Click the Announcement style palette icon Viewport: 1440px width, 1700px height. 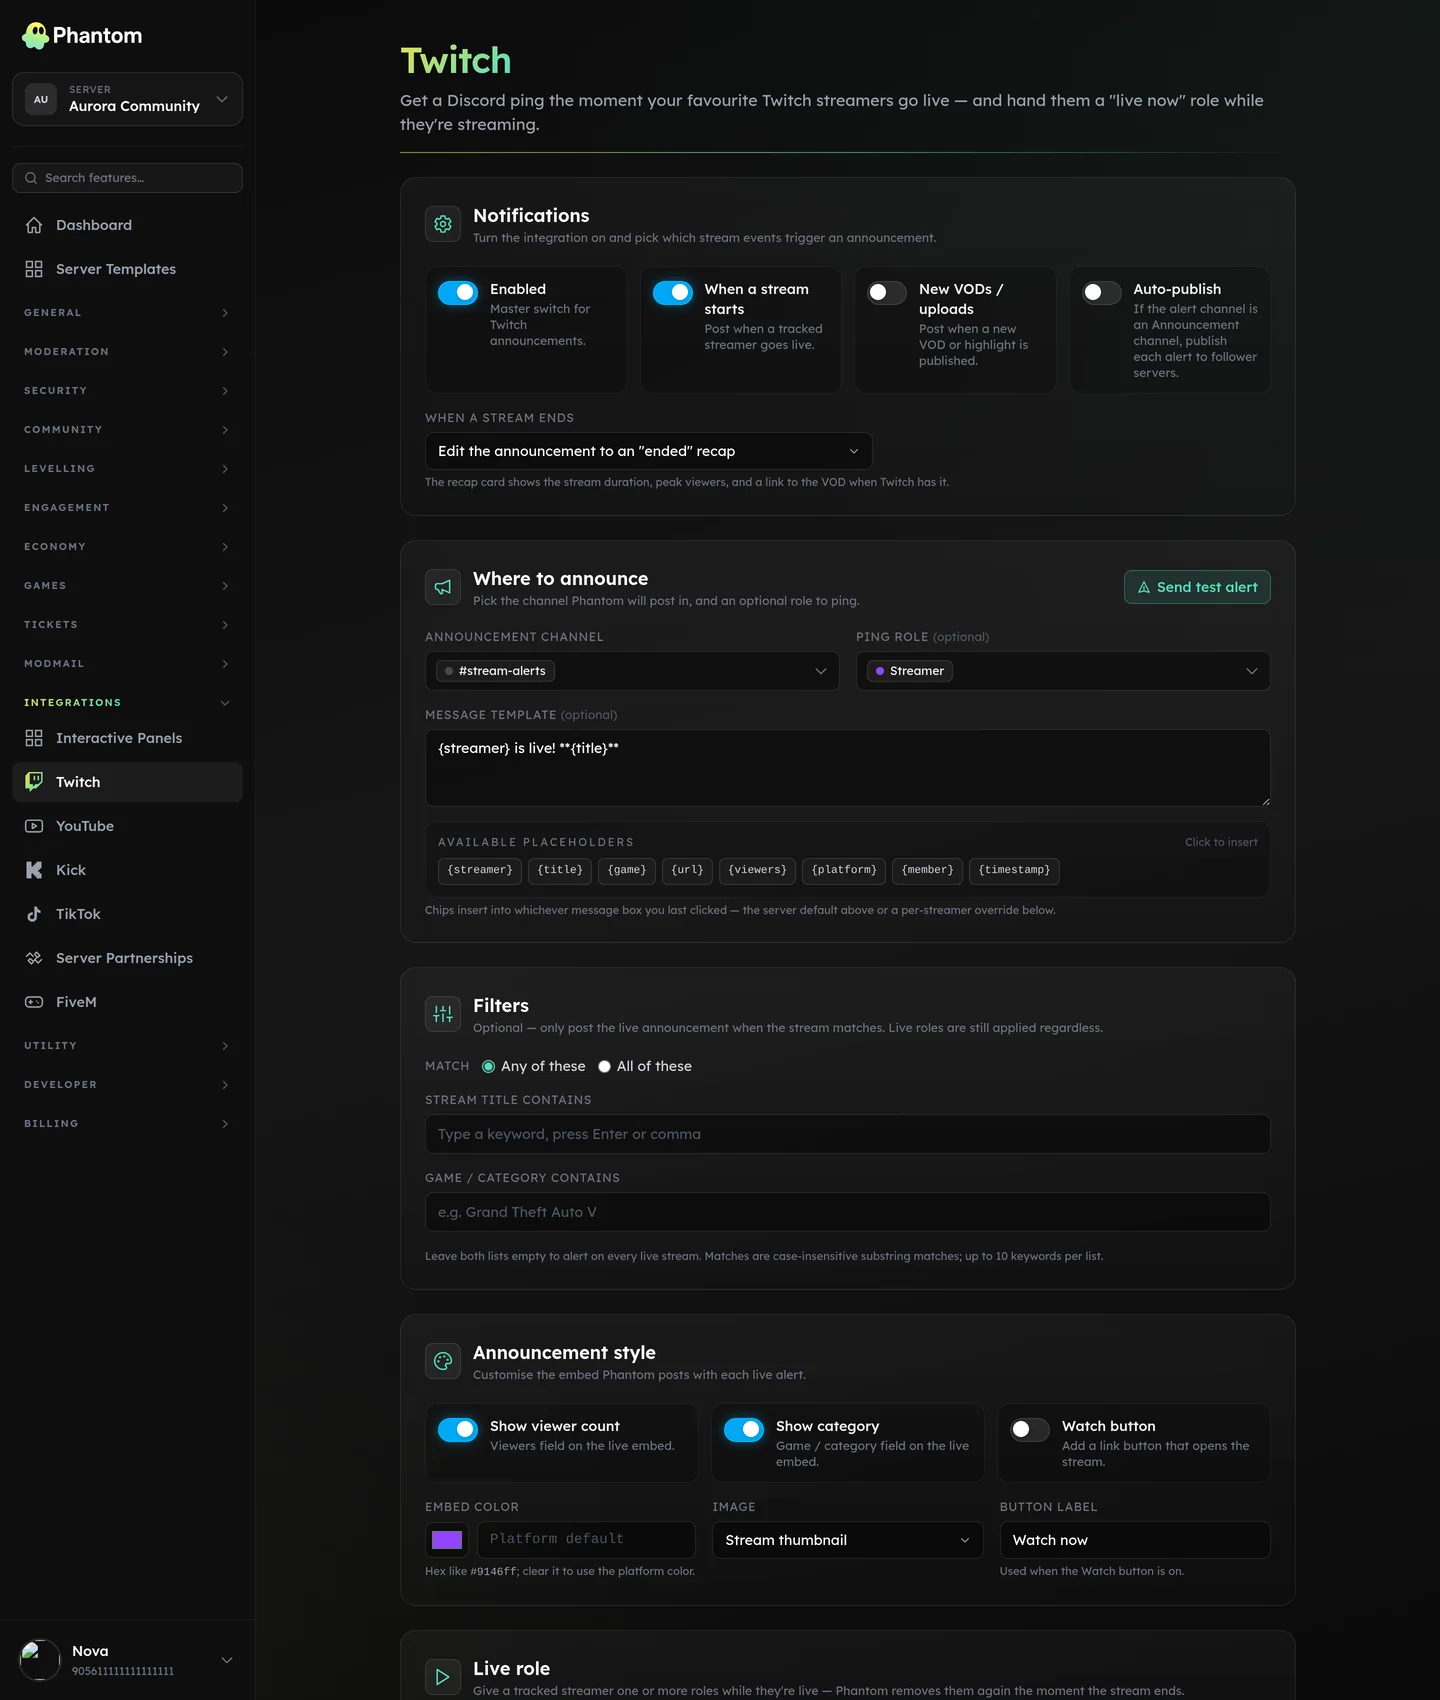click(443, 1362)
